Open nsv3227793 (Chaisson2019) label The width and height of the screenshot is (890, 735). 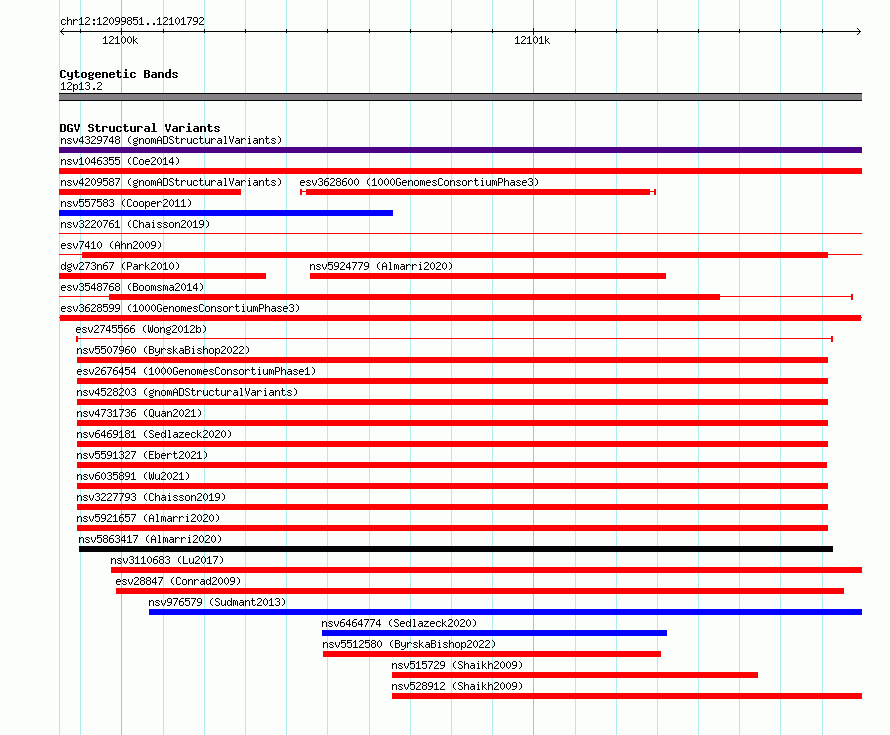pos(151,497)
